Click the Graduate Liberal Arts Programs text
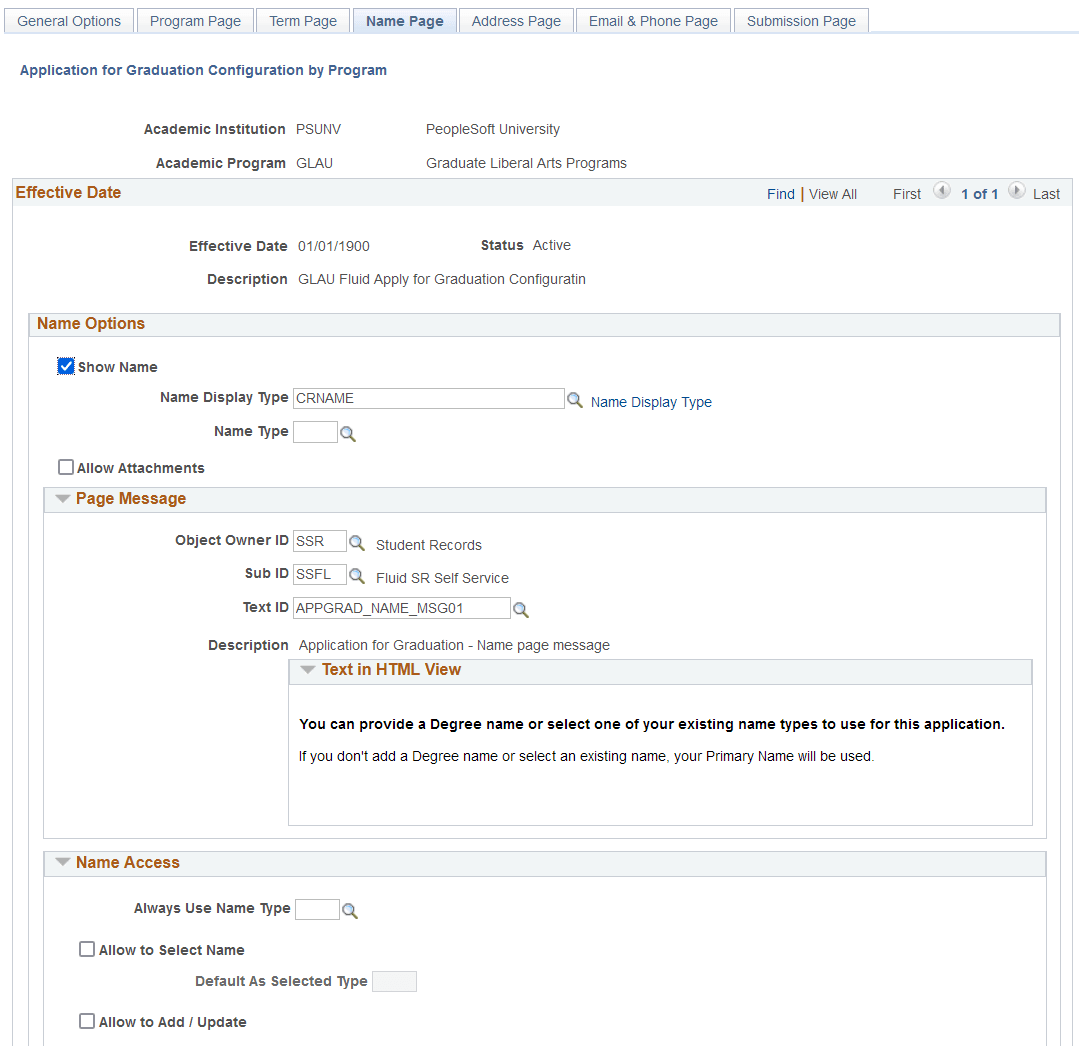 526,163
